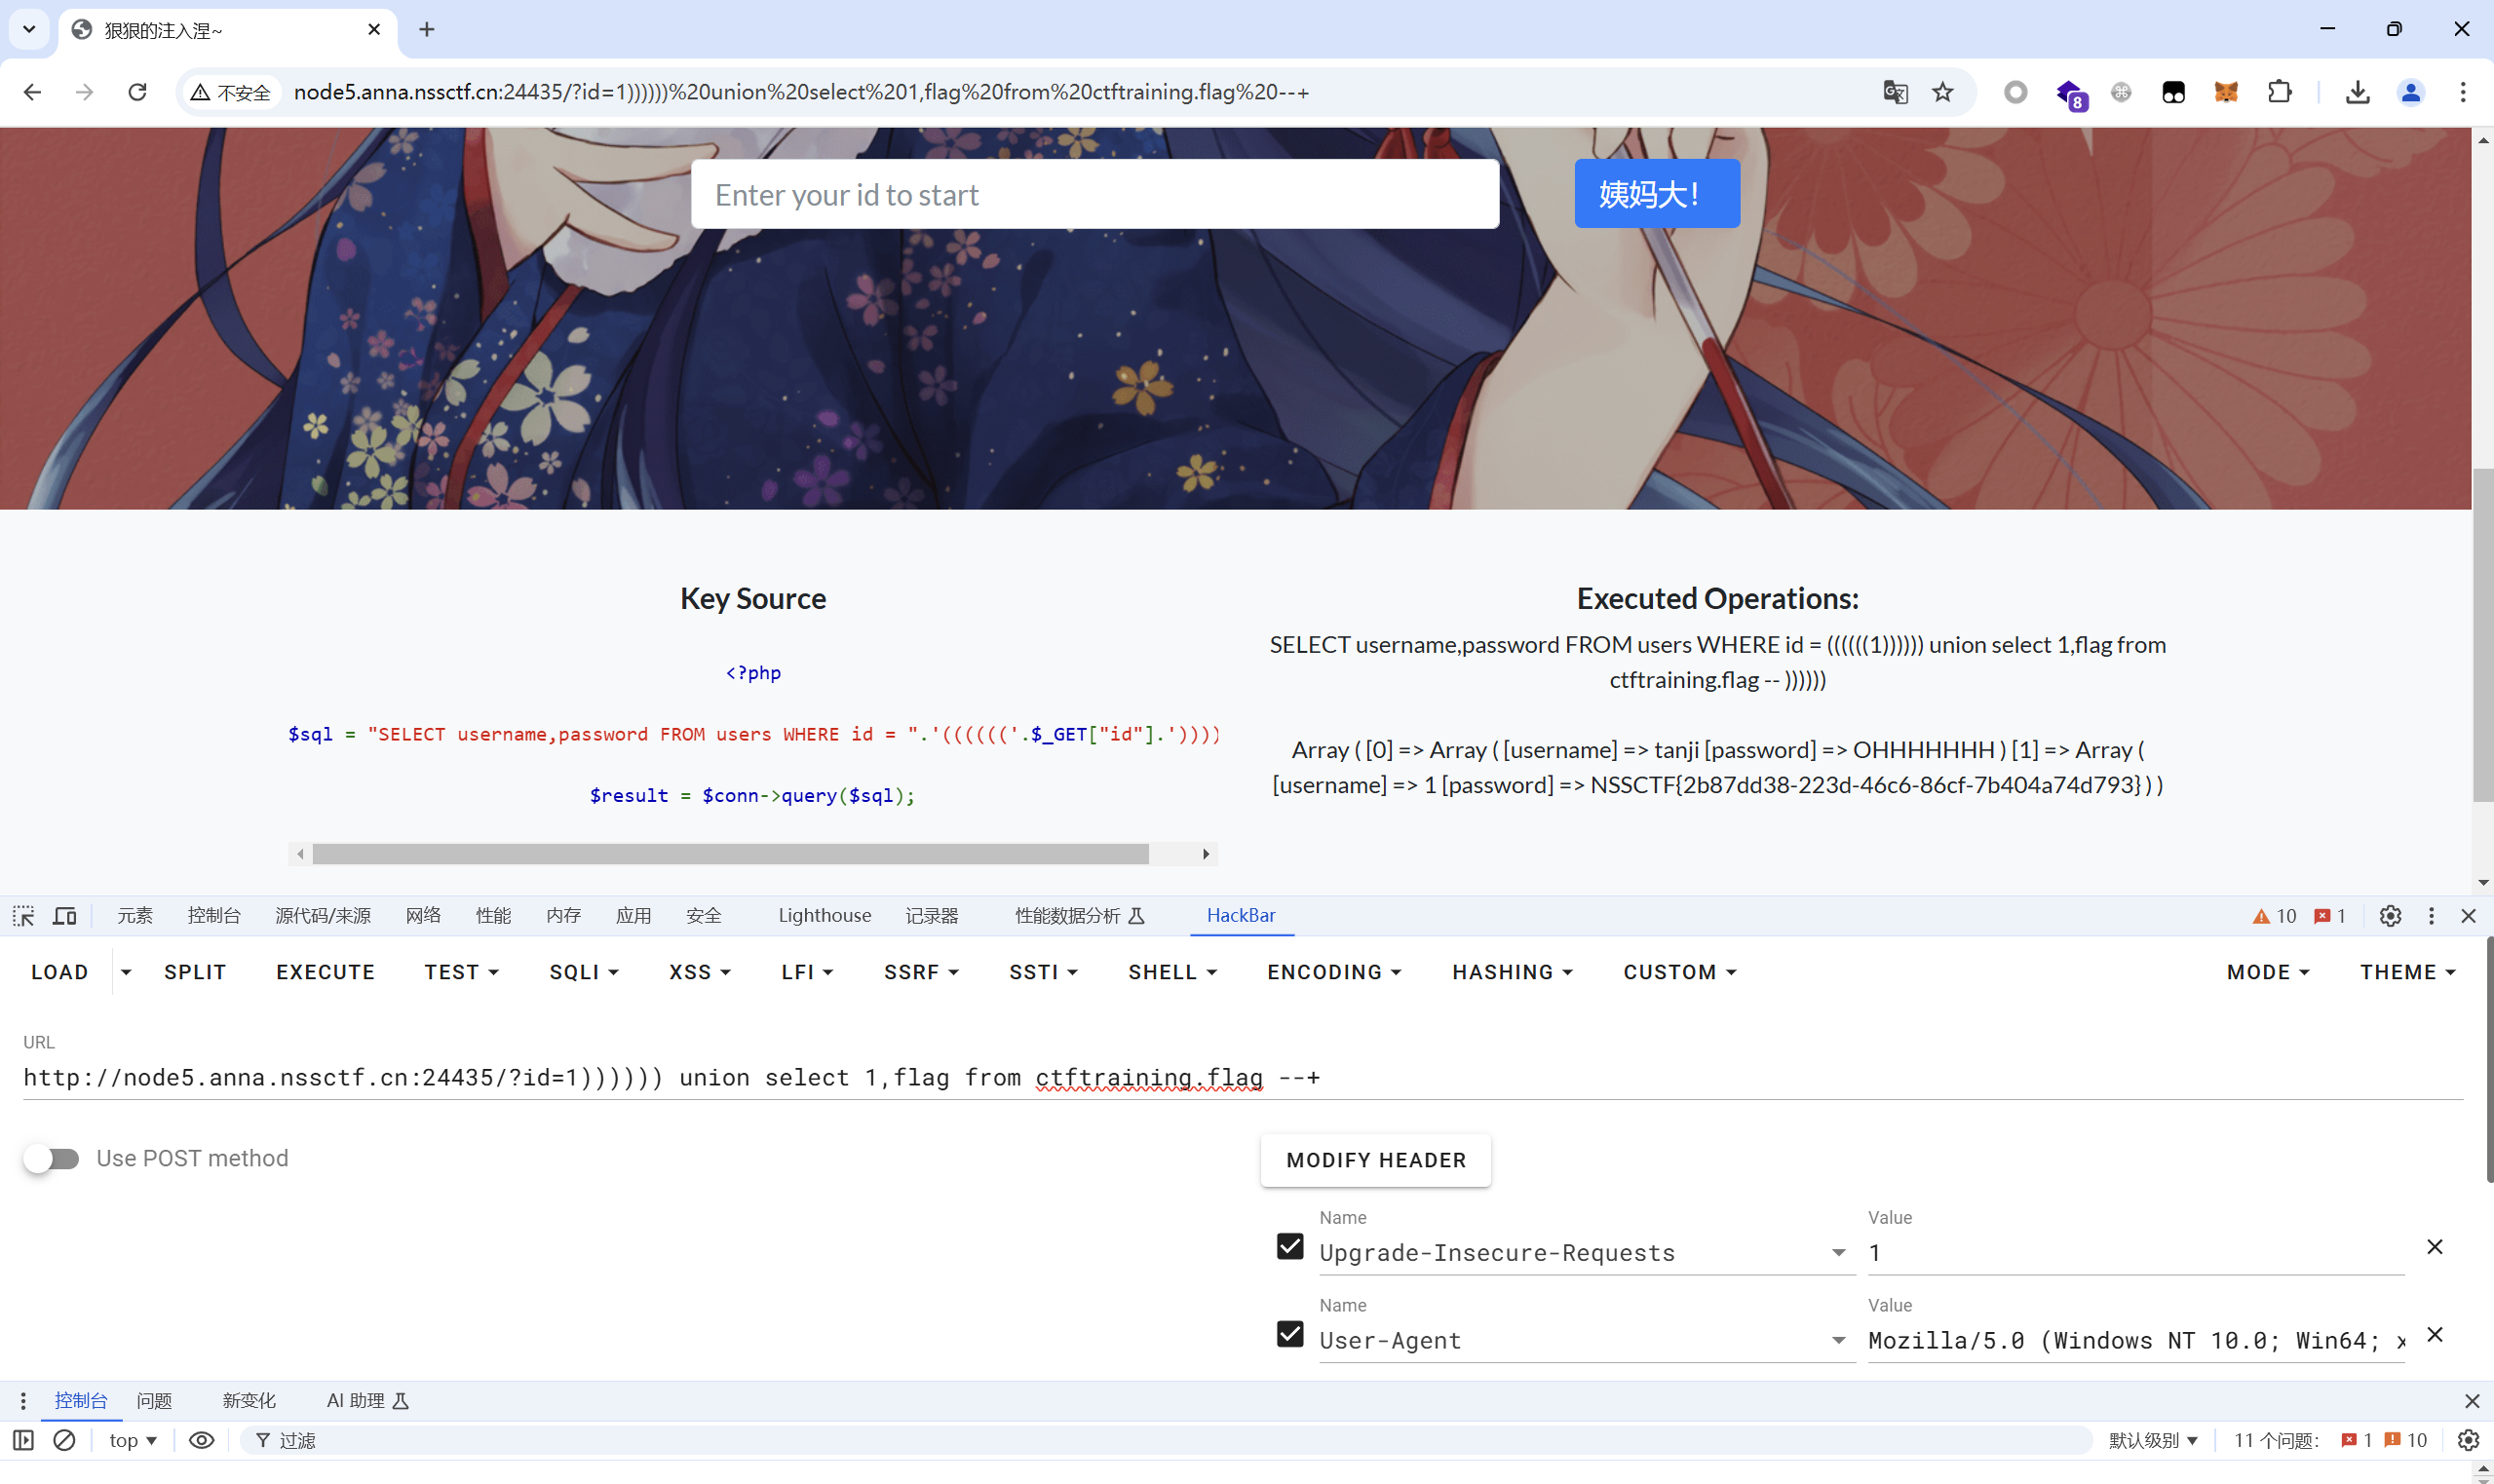2494x1484 pixels.
Task: Open the MODE dropdown menu
Action: coord(2268,972)
